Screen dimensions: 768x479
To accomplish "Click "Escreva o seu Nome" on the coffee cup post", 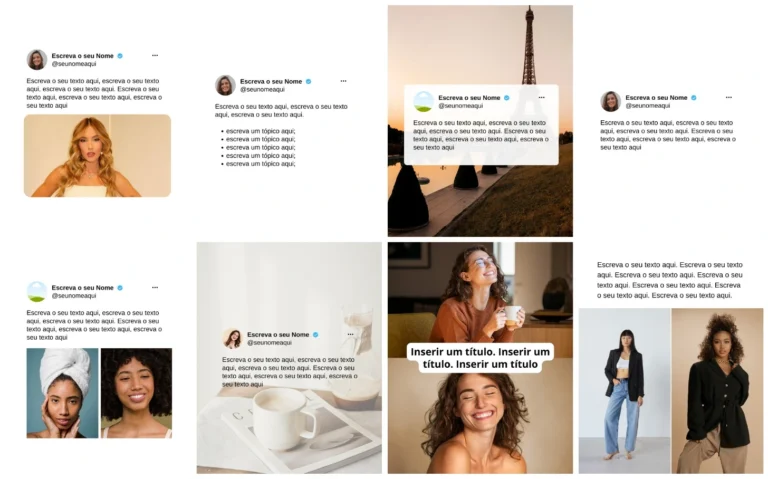I will coord(278,334).
